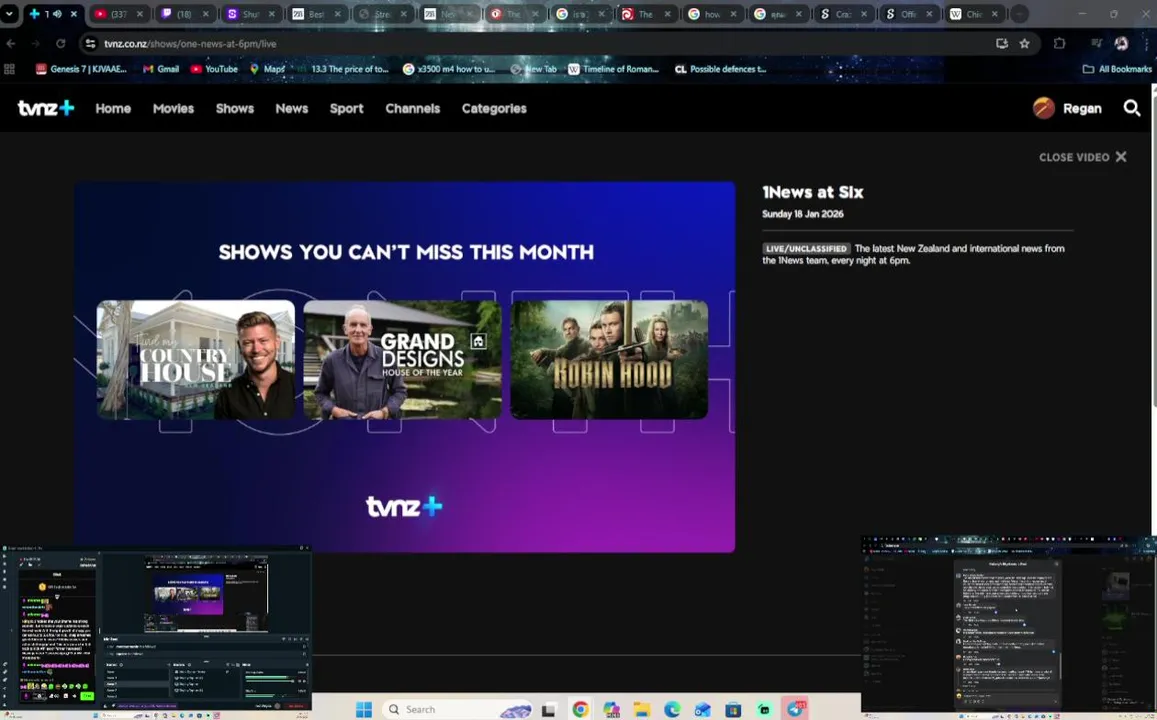
Task: Close the 'Offi' tab
Action: [x=928, y=14]
